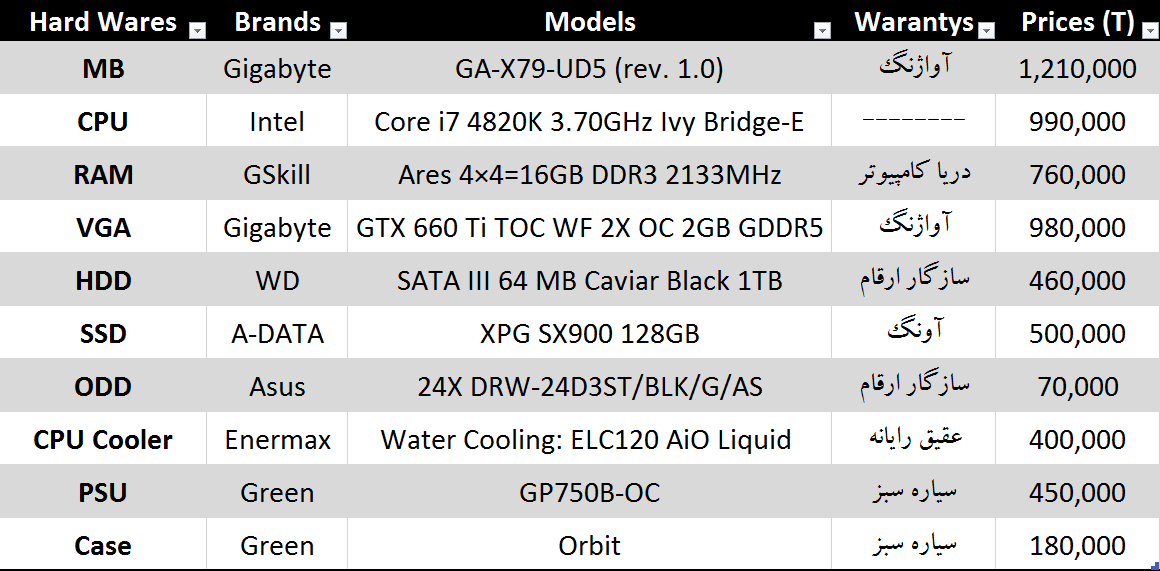Select the GA-X79-UD5 (rev. 1.0) model cell

tap(589, 69)
